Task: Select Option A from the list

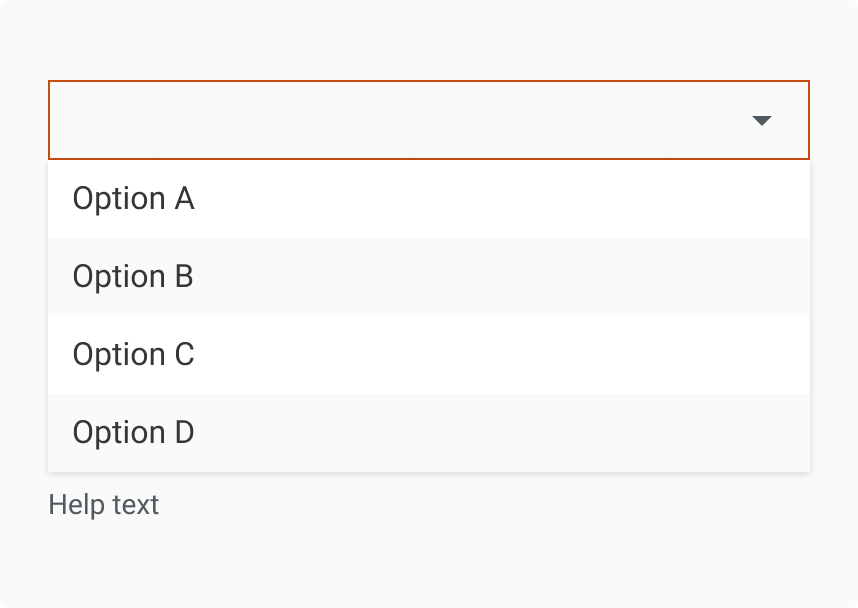Action: tap(133, 199)
